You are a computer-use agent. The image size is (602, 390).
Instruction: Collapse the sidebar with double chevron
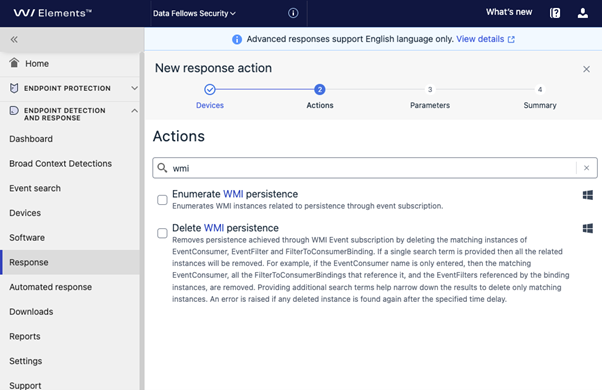(x=14, y=39)
